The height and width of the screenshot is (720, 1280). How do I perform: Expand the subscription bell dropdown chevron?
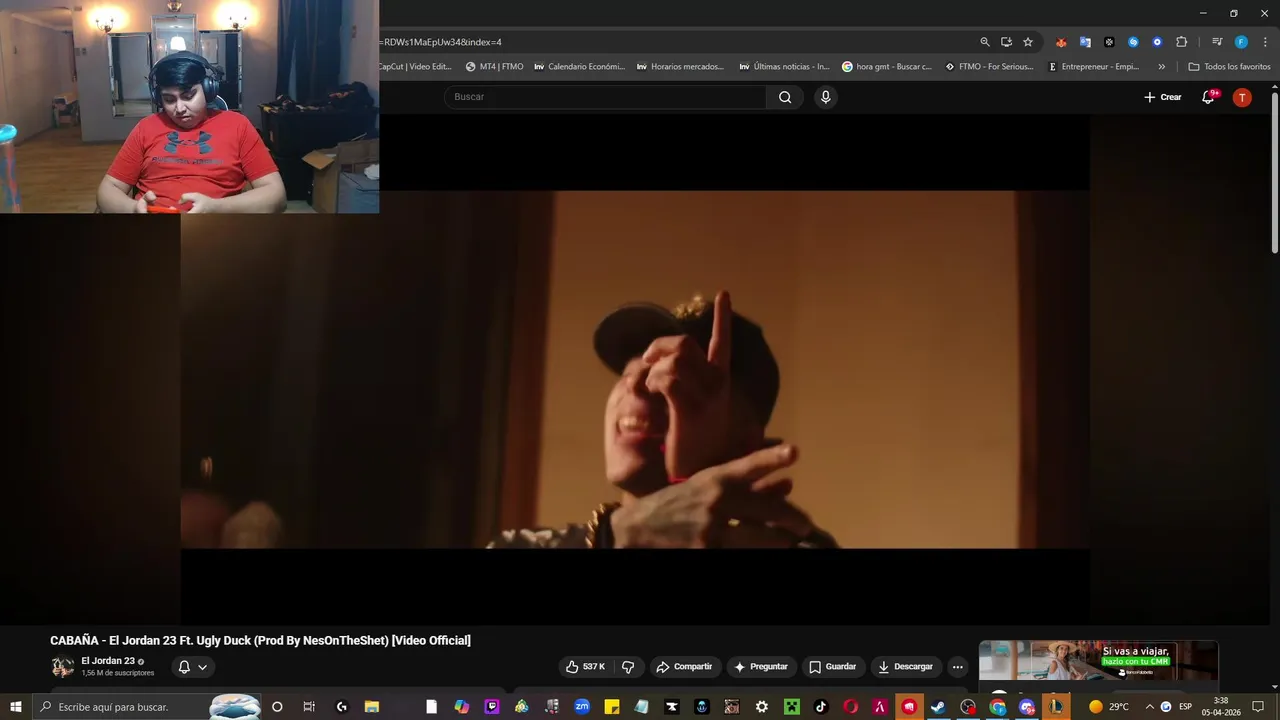coord(203,667)
